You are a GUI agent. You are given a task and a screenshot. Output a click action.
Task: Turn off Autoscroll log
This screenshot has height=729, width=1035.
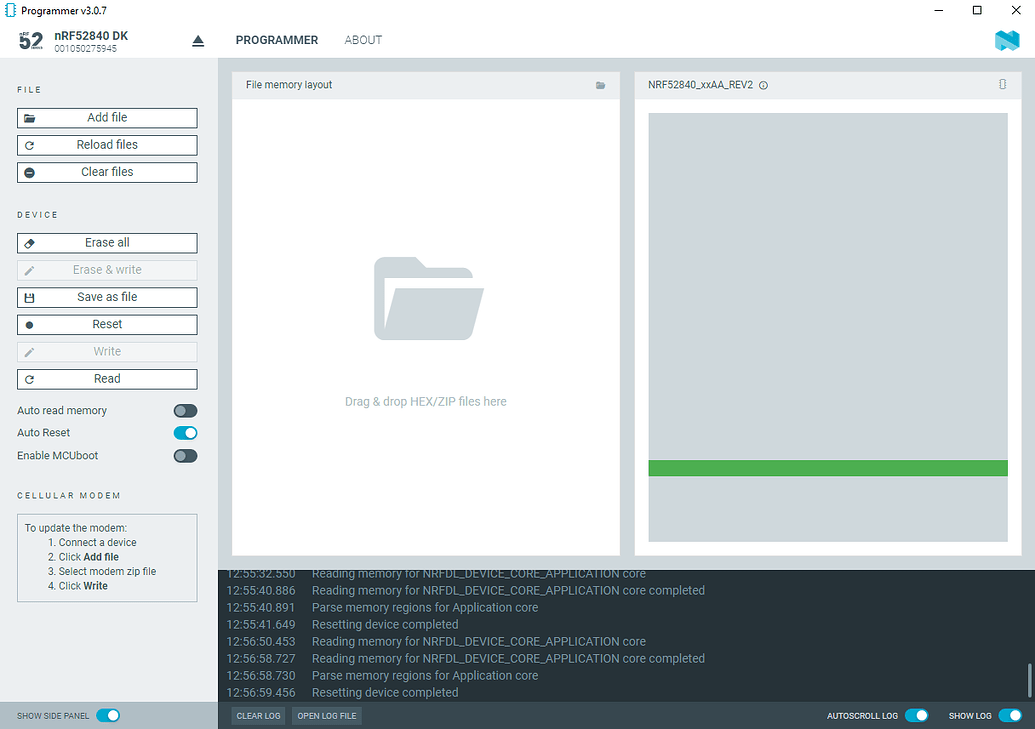click(916, 715)
